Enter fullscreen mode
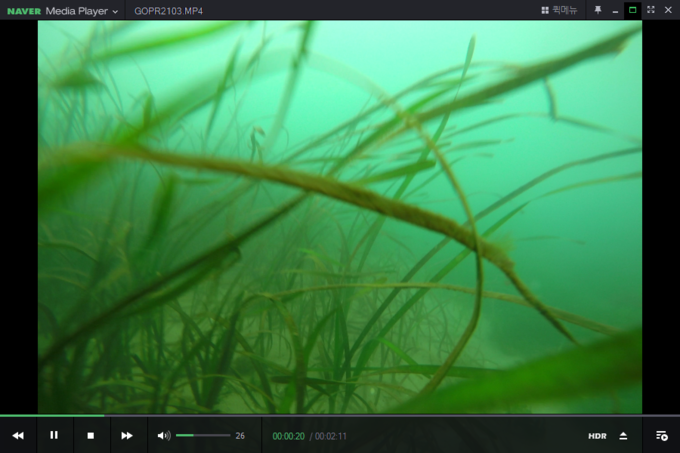 [651, 10]
